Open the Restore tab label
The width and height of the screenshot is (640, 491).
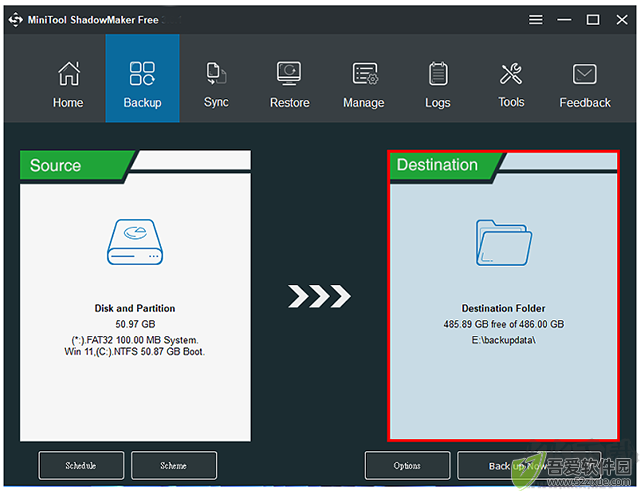[x=289, y=102]
